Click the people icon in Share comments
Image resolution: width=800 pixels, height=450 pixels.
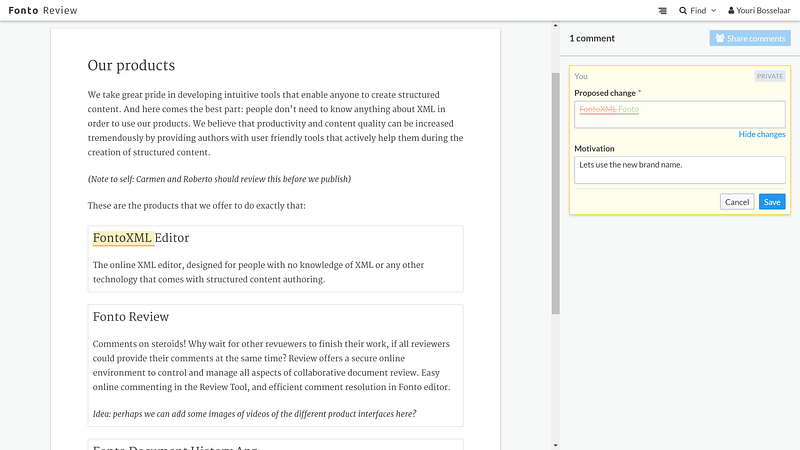(719, 38)
